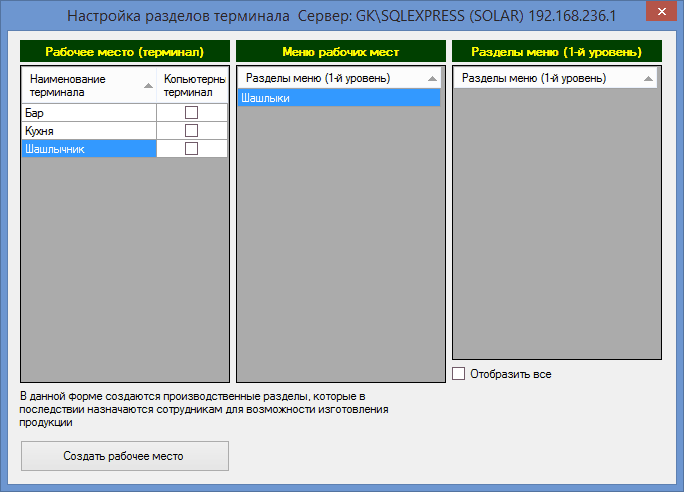Sort by the Наименование терминала column arrow
This screenshot has height=492, width=684.
click(148, 85)
